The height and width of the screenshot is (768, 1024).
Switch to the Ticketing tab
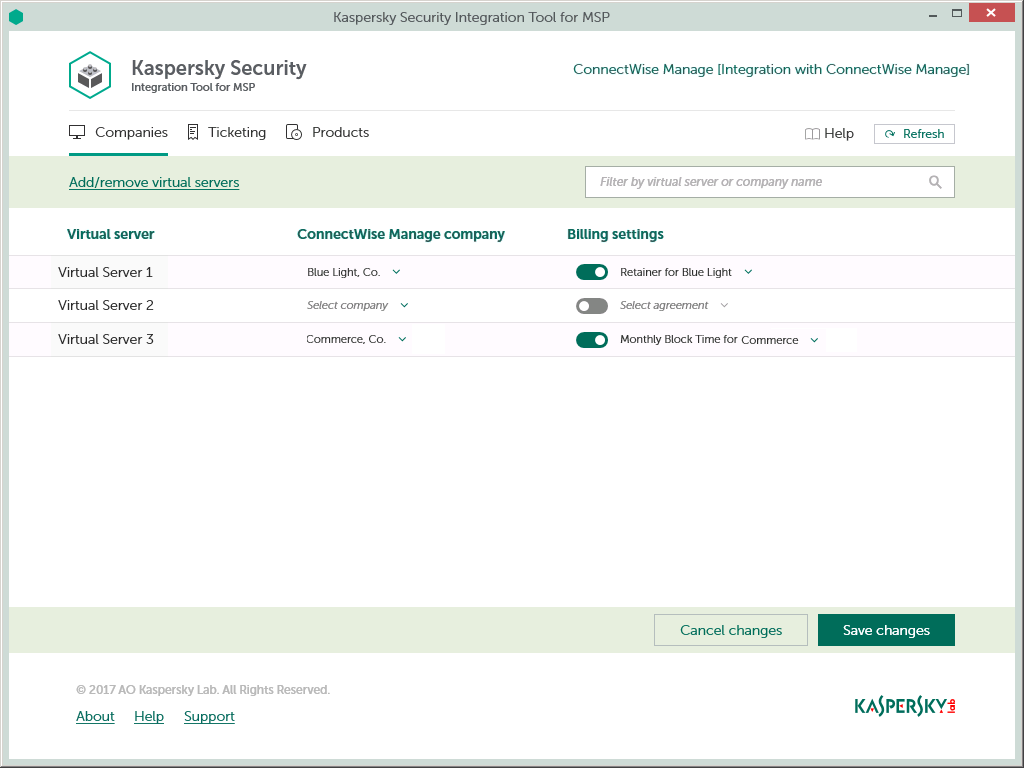(x=227, y=132)
